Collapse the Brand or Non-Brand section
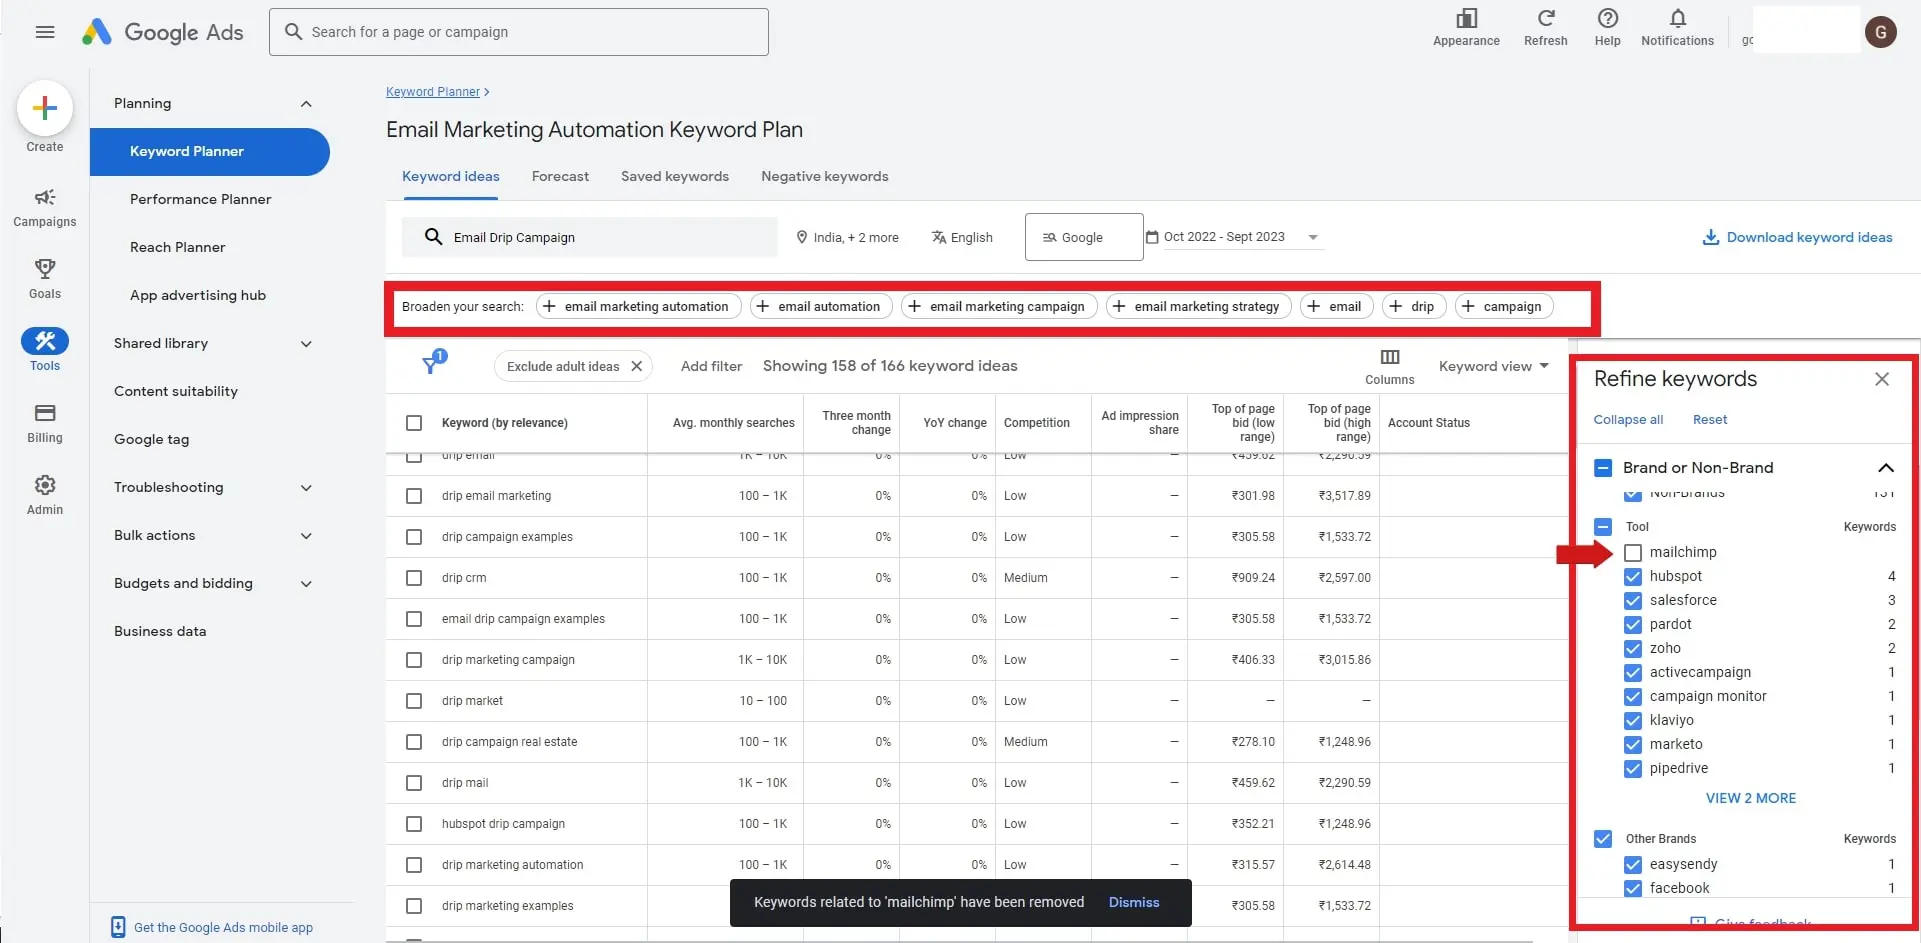 1885,468
